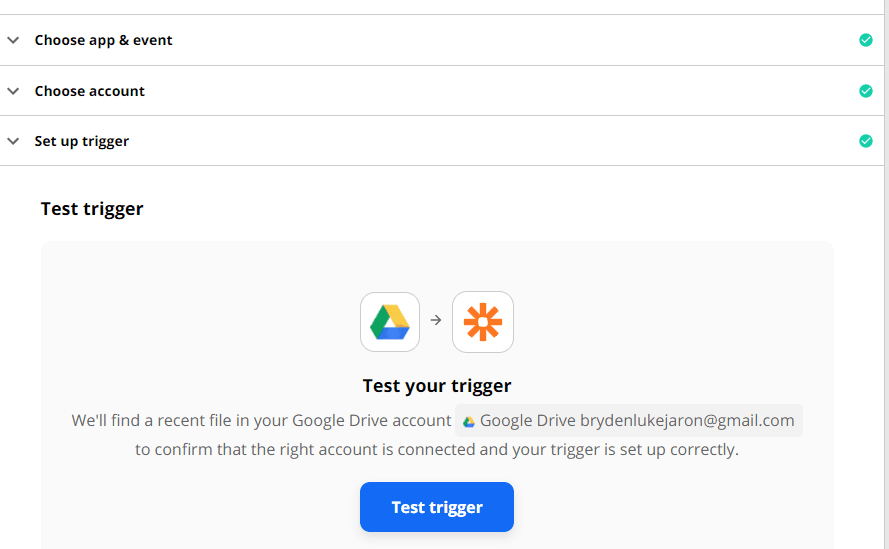Open the Choose app & event section title

(x=103, y=40)
